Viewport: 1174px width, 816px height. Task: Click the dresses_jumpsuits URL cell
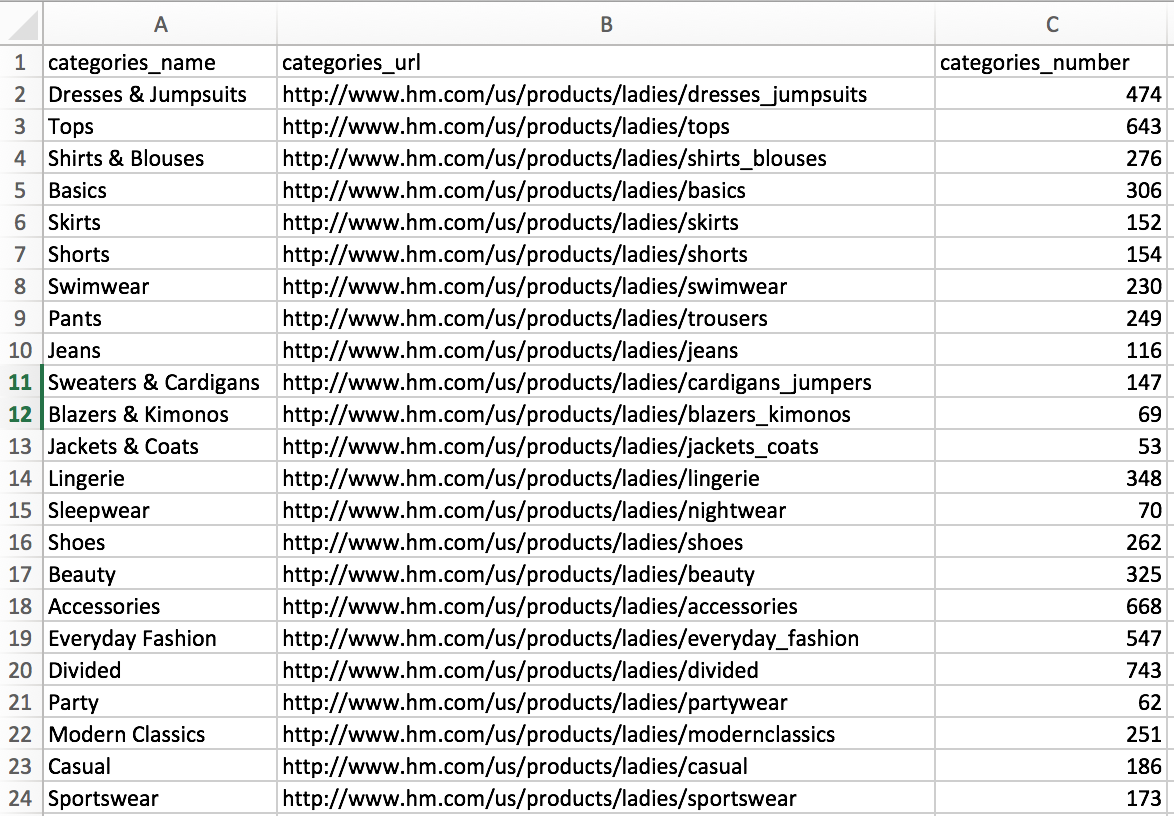606,94
